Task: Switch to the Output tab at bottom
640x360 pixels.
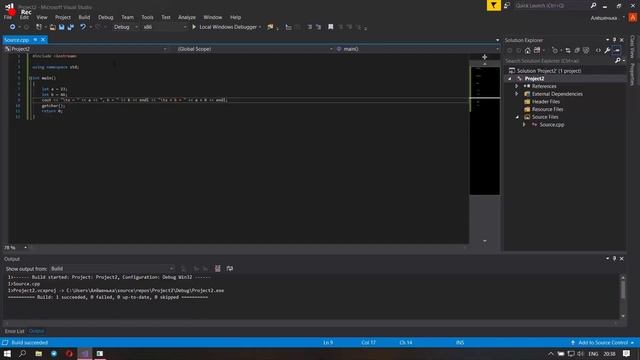Action: 36,331
